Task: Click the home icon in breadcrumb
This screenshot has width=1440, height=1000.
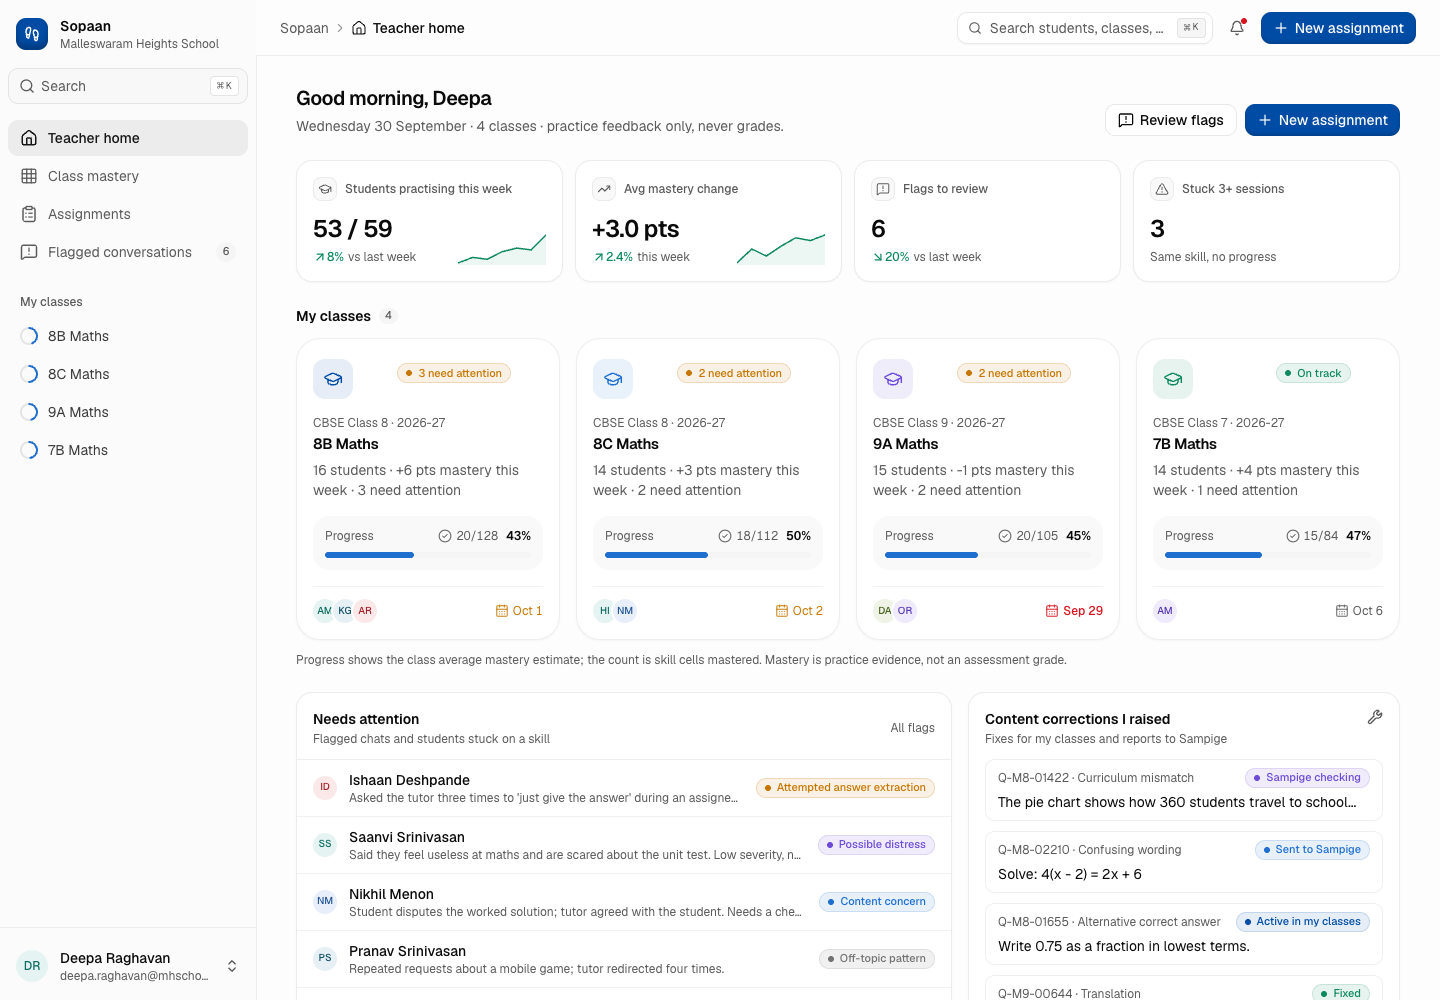Action: (359, 28)
